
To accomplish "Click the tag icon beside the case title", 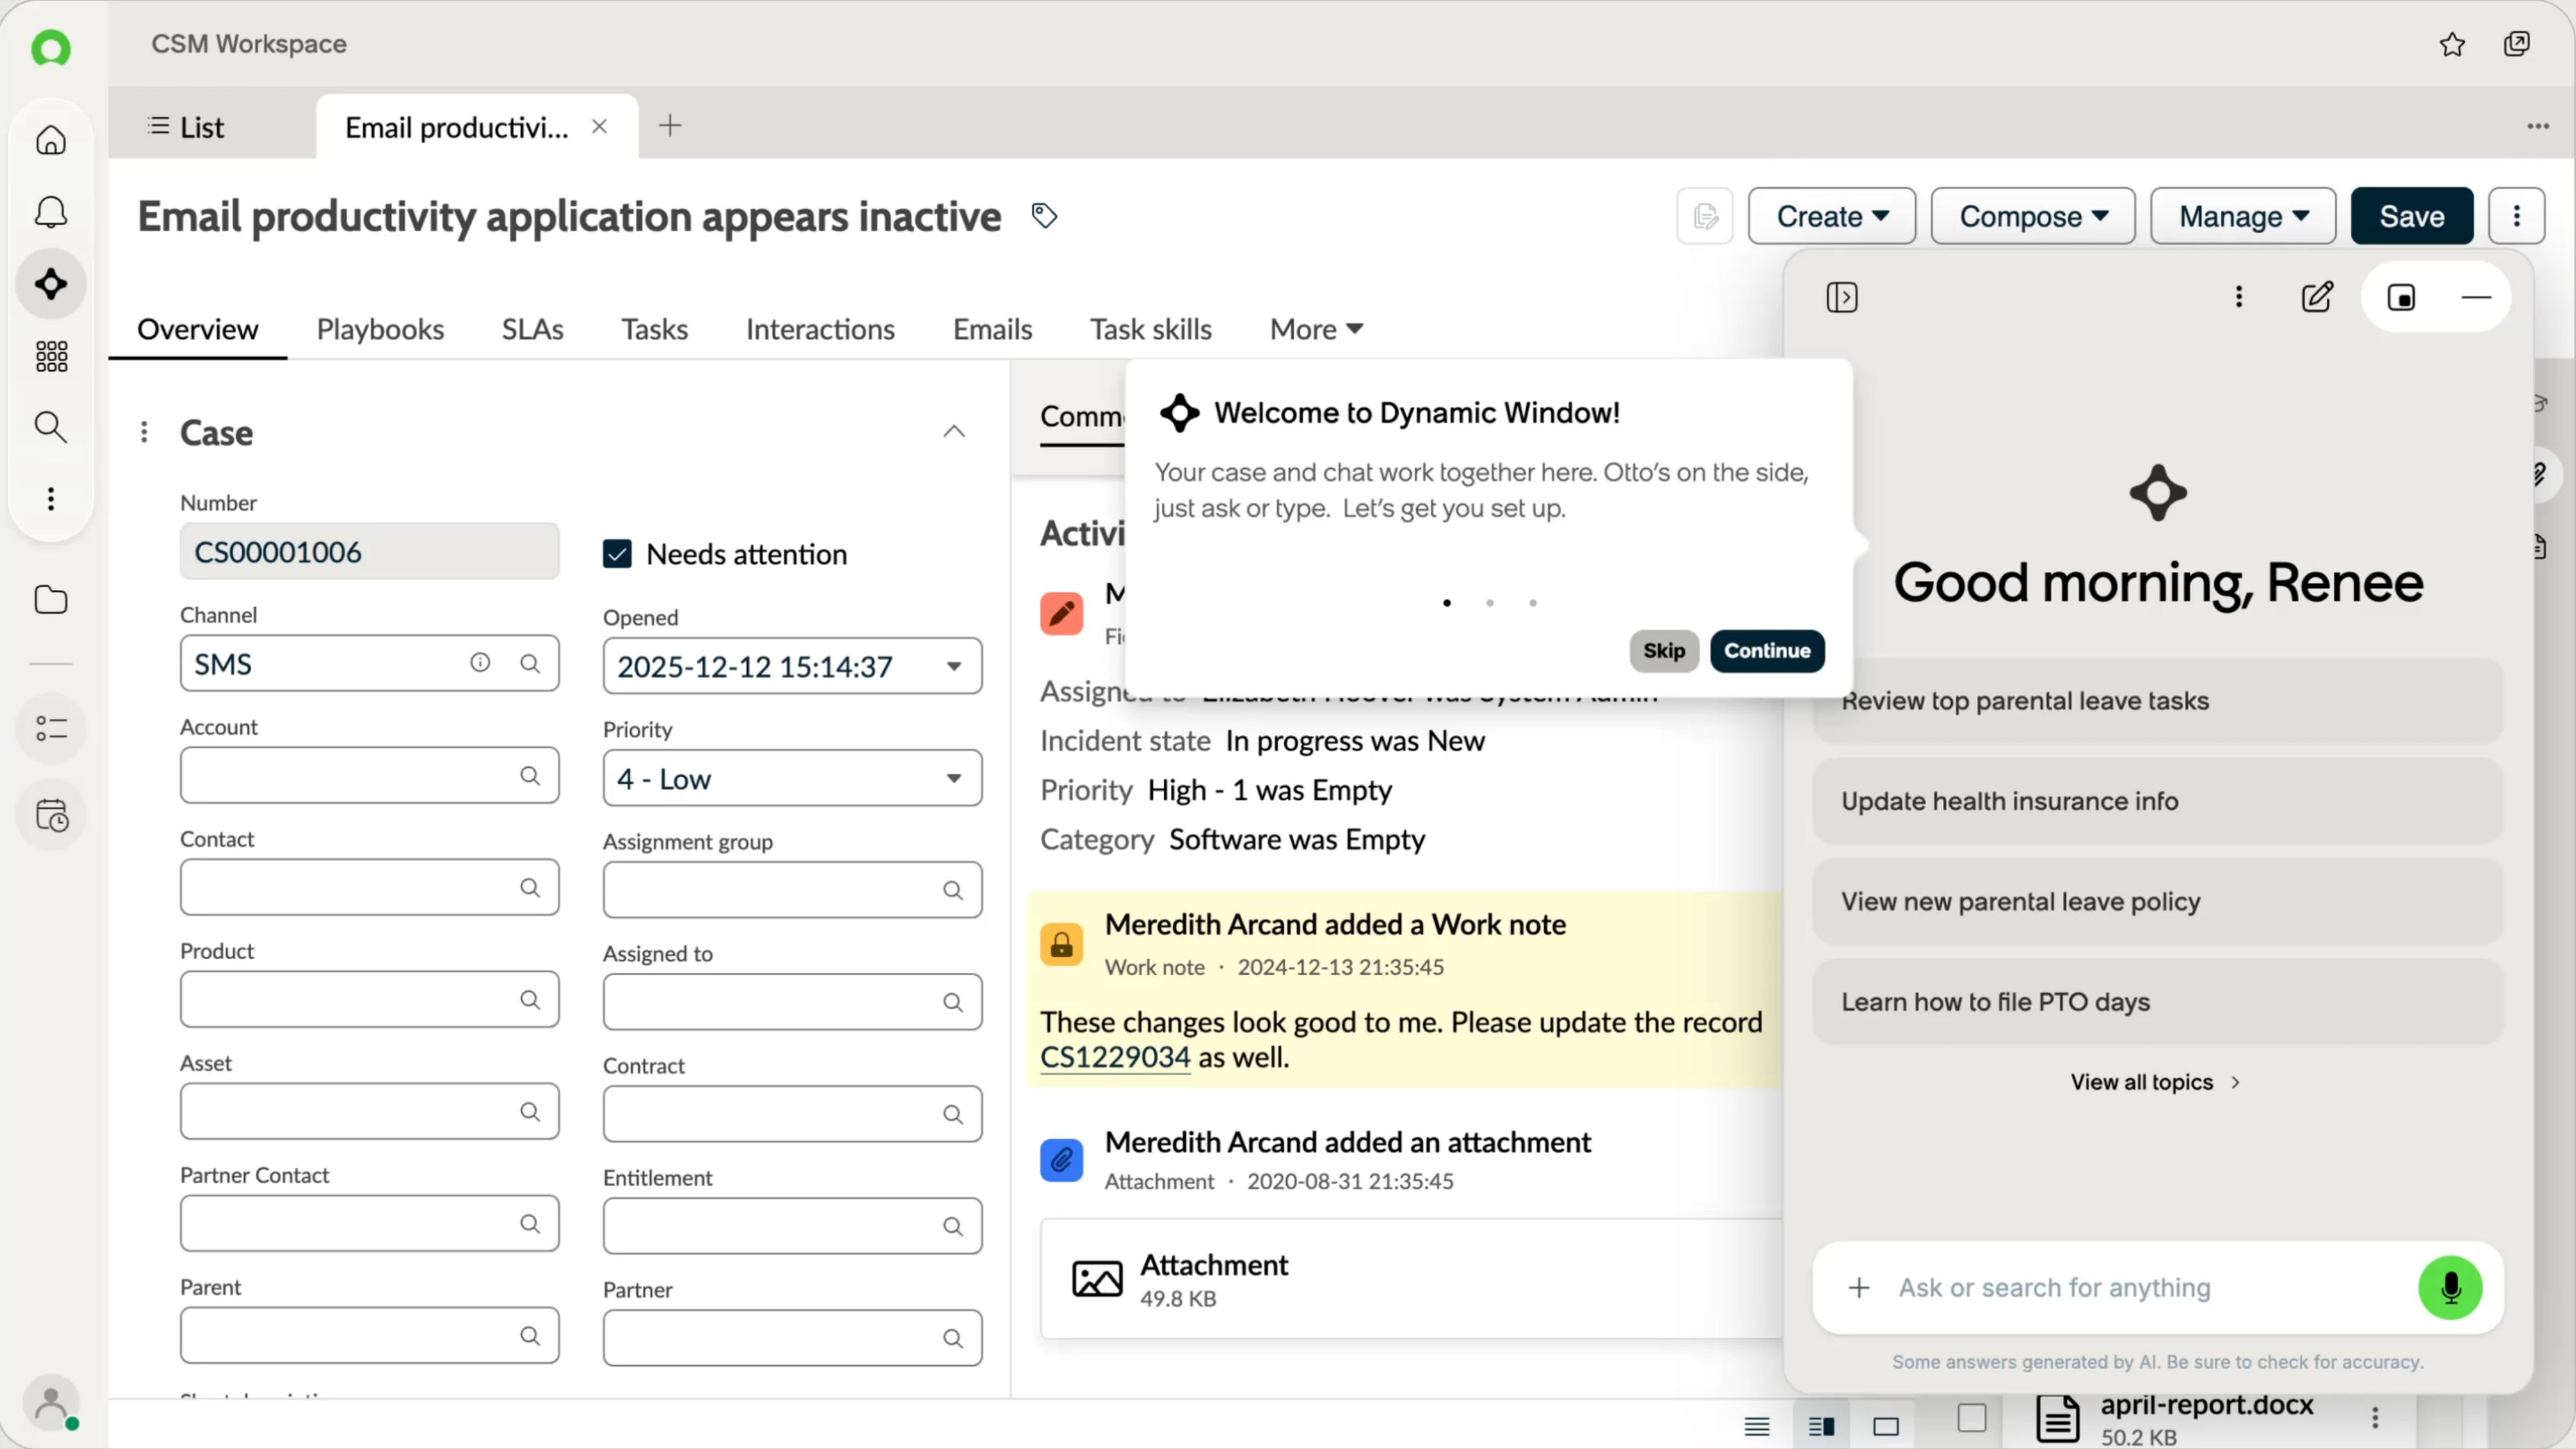I will [1044, 216].
